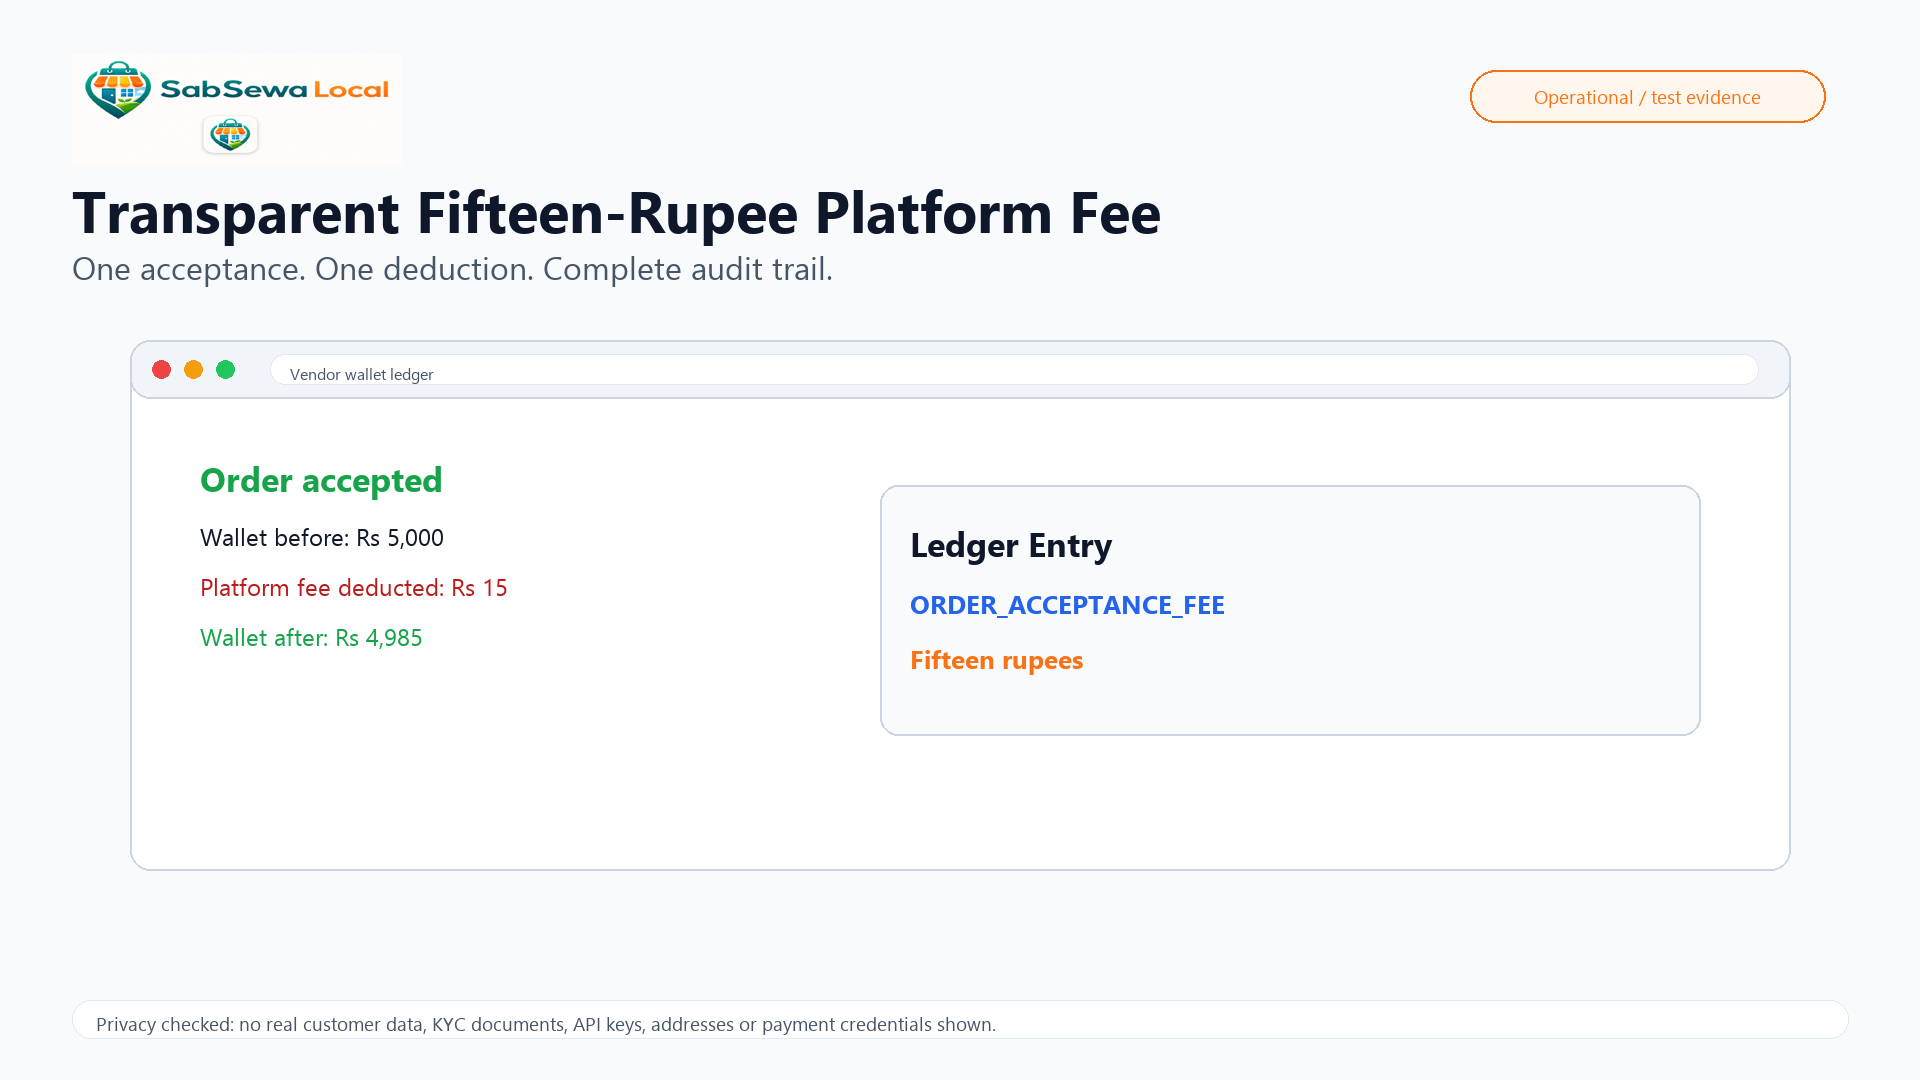Image resolution: width=1920 pixels, height=1080 pixels.
Task: Click the One acceptance One deduction subtitle
Action: pos(452,270)
